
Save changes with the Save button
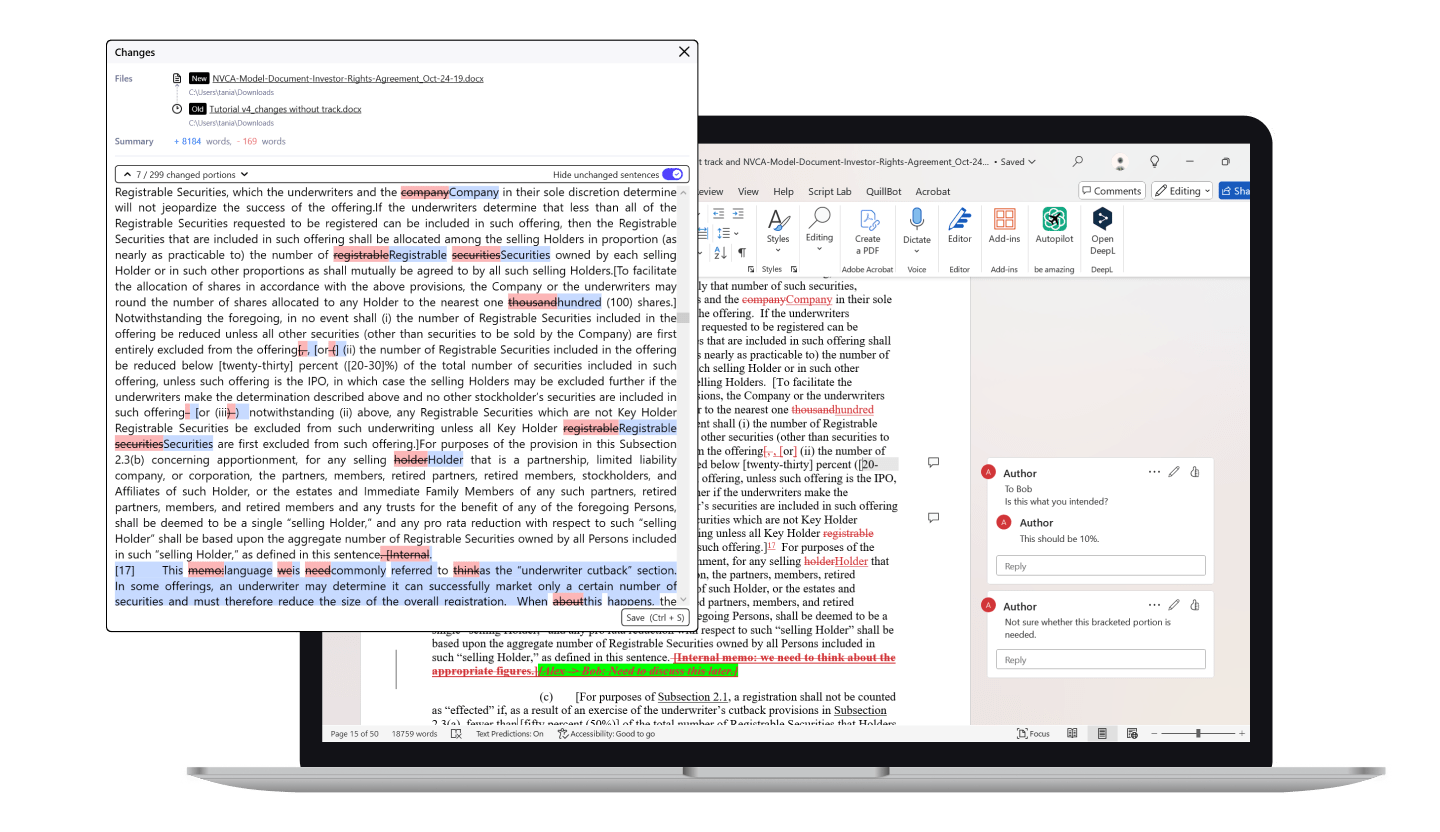pos(655,617)
